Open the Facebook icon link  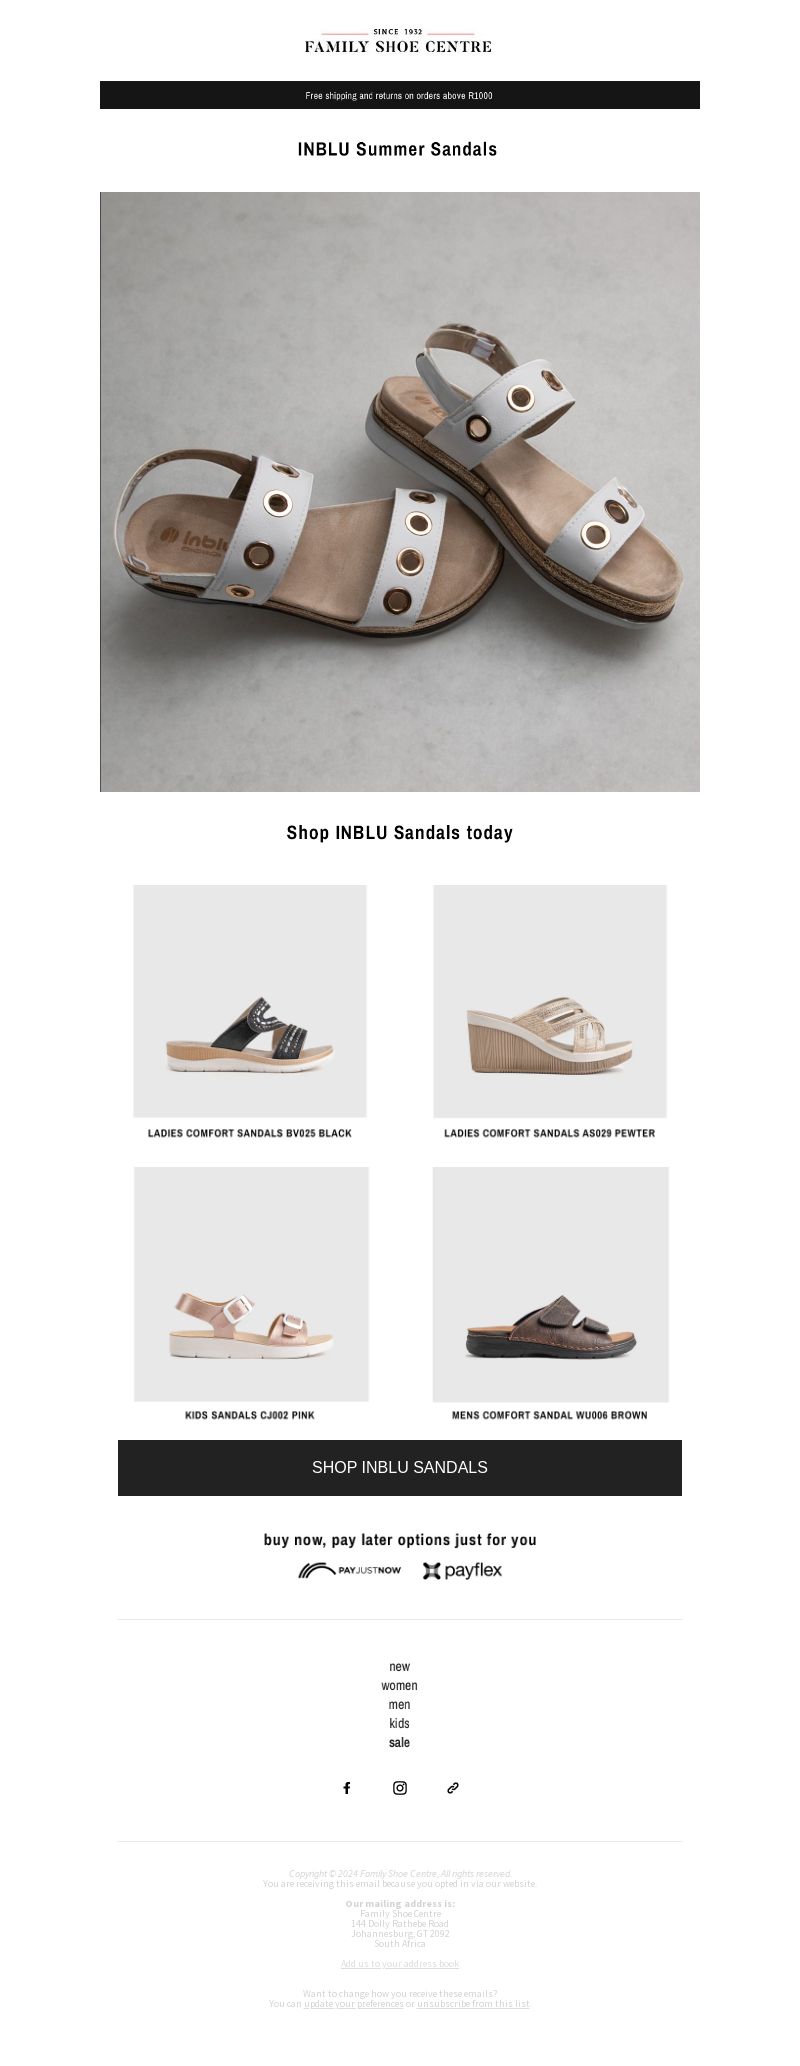tap(347, 1788)
